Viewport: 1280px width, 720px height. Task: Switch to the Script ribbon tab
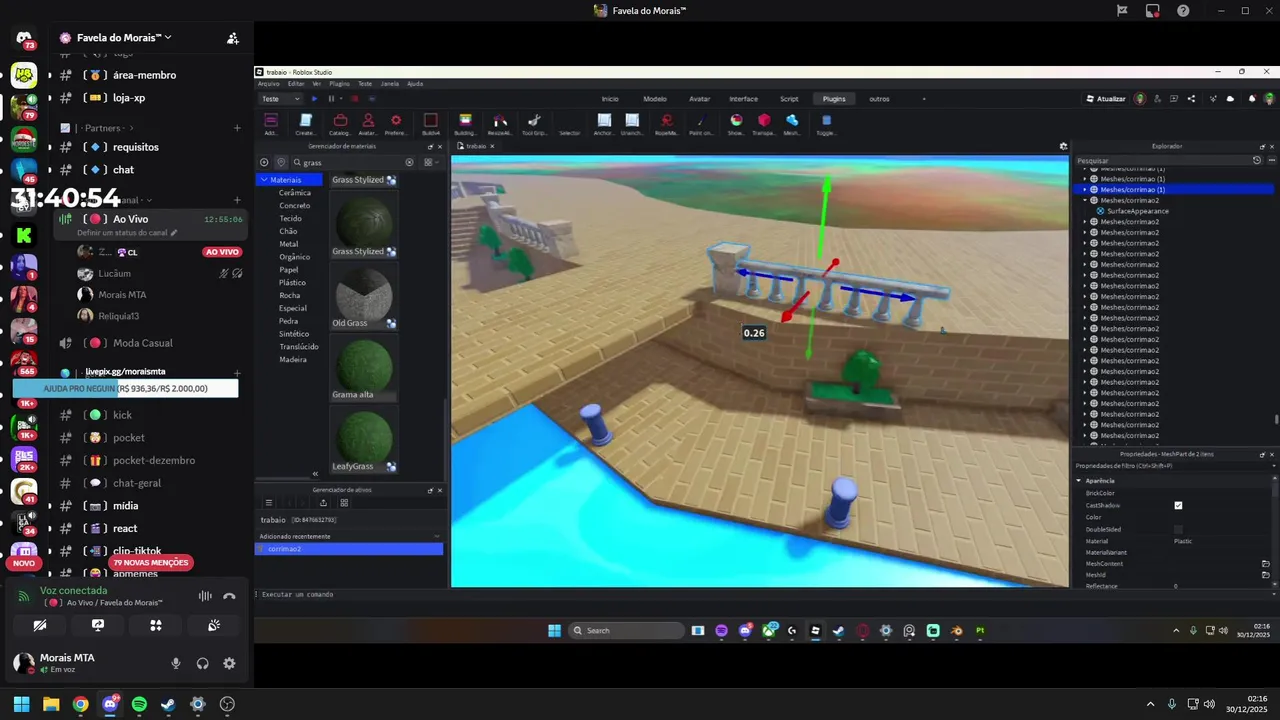point(789,99)
